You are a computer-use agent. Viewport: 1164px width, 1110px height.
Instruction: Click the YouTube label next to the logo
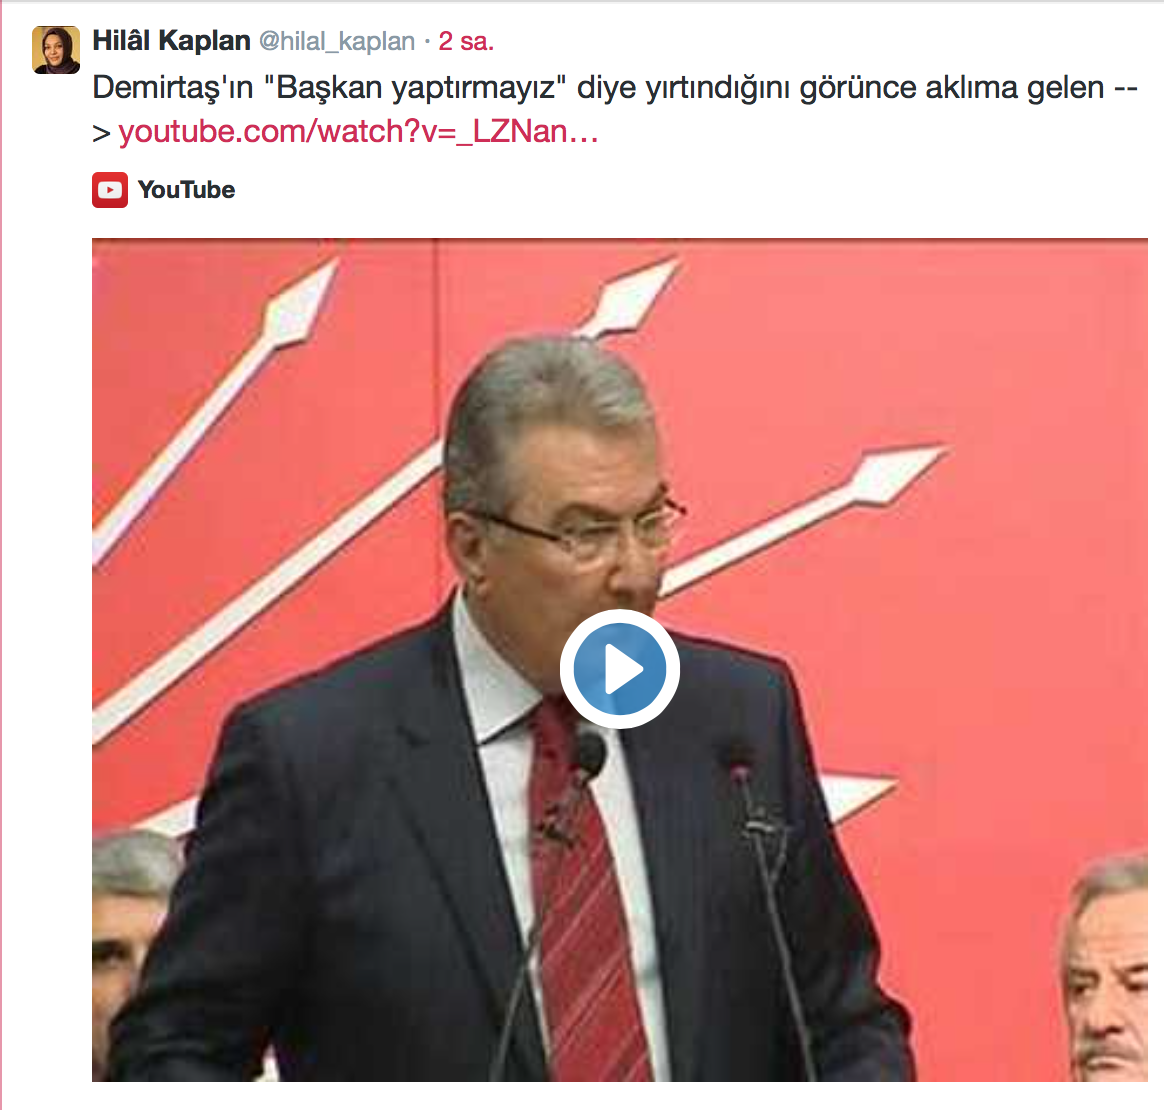[186, 190]
